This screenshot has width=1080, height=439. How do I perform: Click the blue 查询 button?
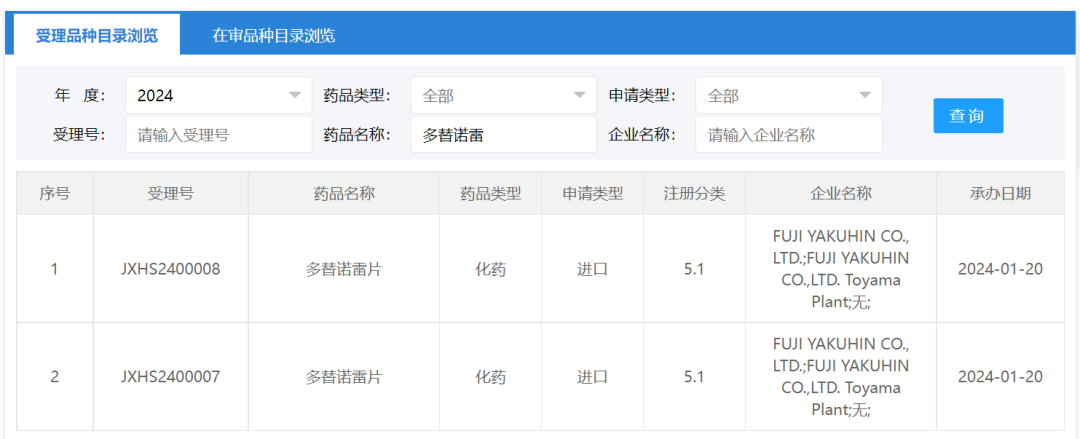pos(968,116)
